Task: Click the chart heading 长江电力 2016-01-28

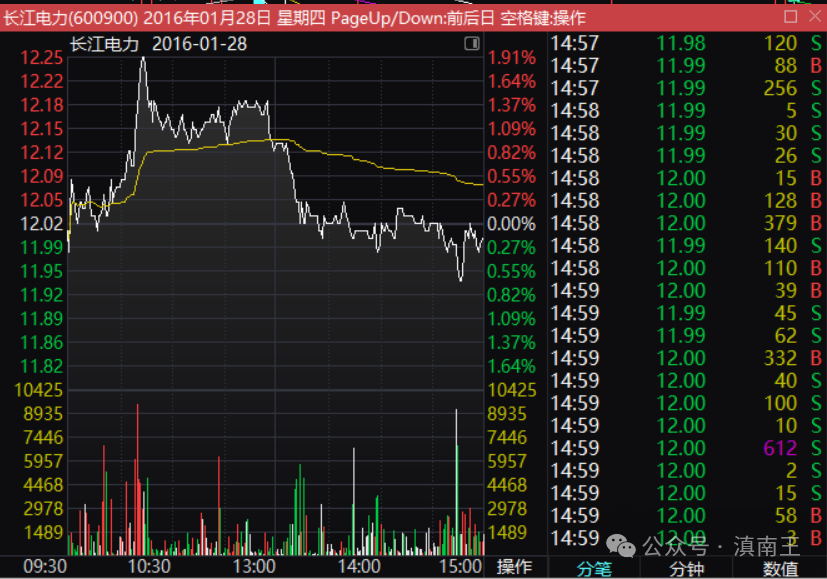Action: tap(158, 44)
